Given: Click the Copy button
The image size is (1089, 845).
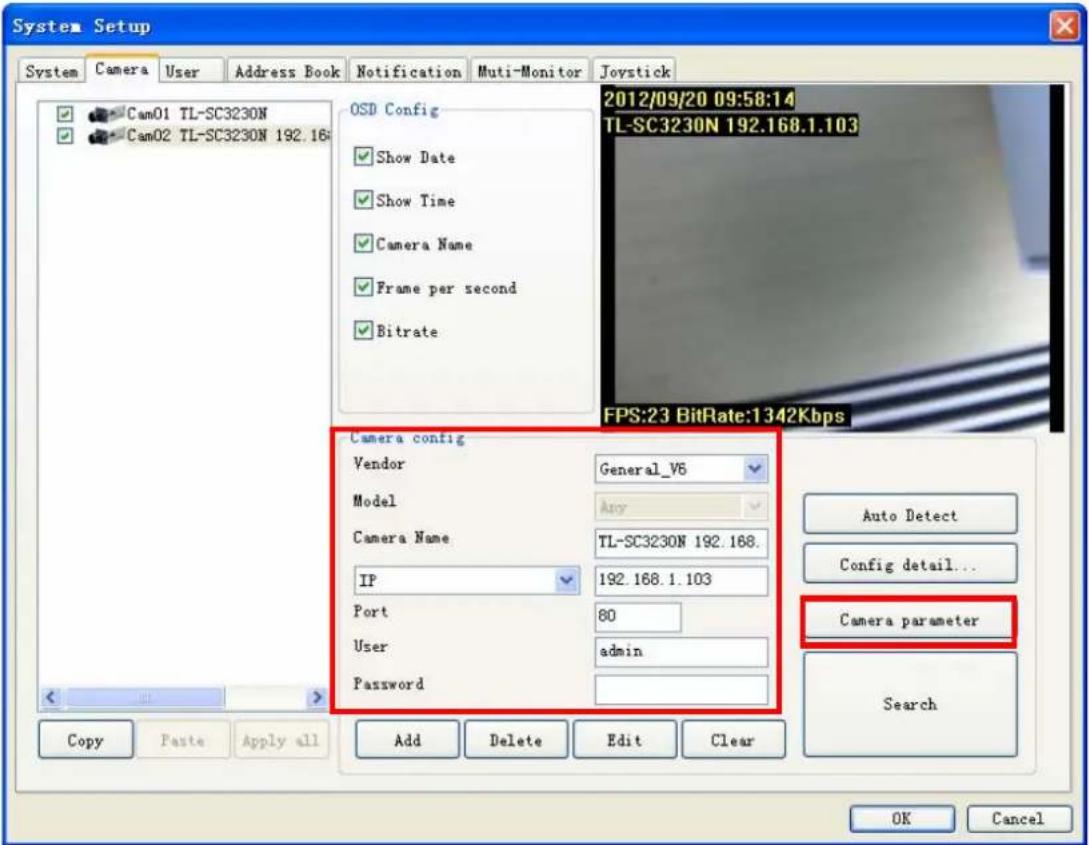Looking at the screenshot, I should point(85,740).
